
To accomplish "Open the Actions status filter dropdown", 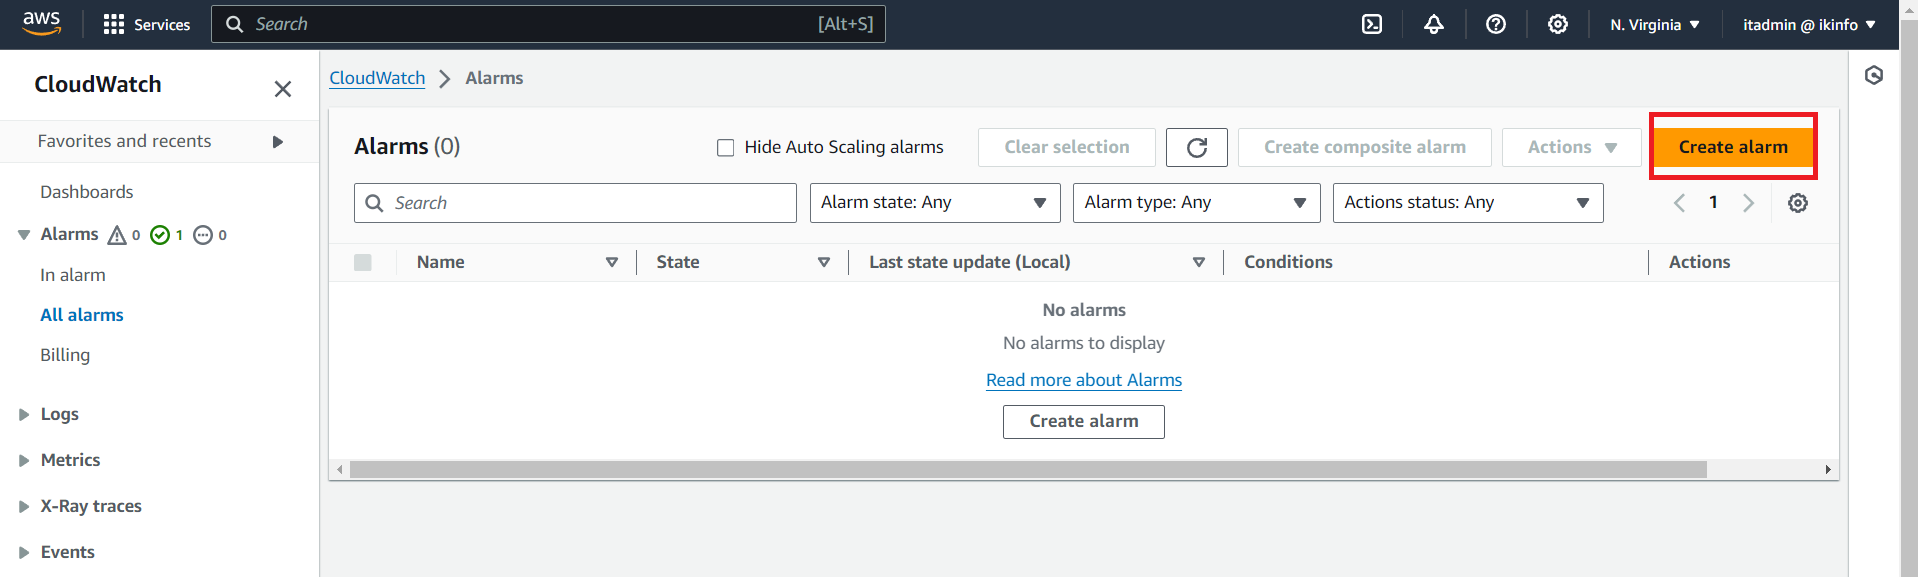I will coord(1467,202).
